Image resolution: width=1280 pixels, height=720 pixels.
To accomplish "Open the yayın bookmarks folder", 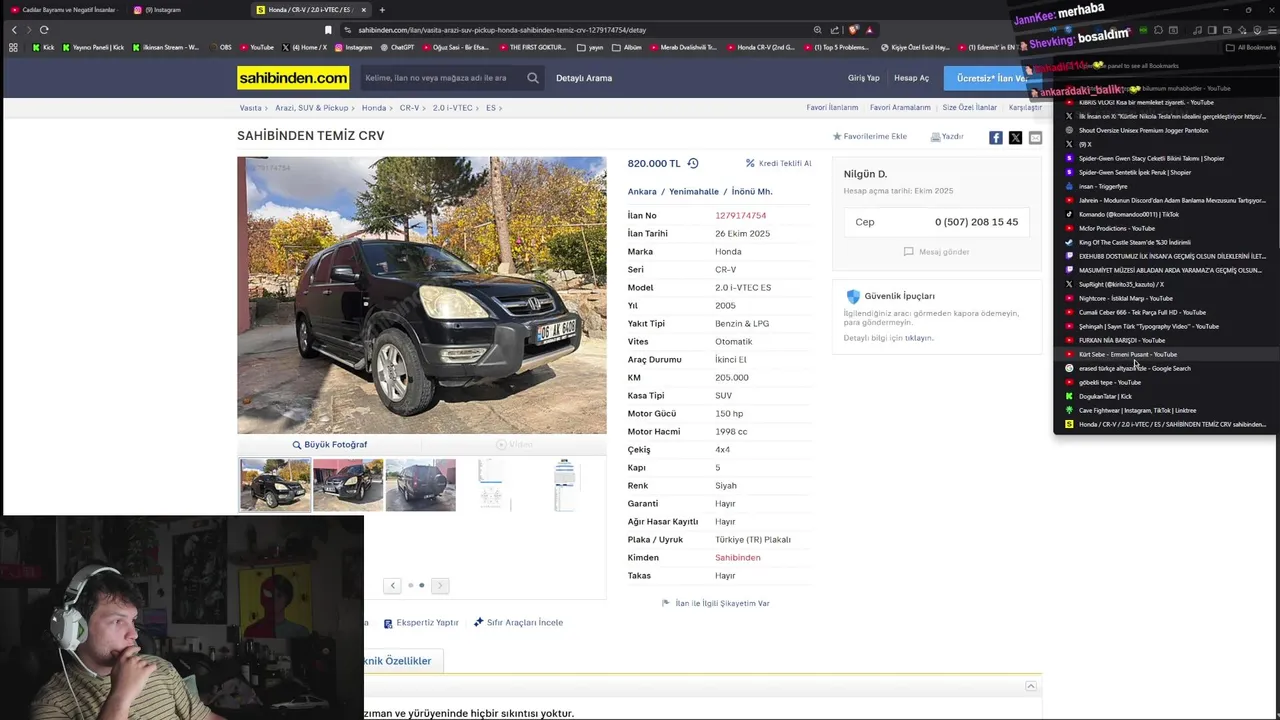I will tap(590, 47).
